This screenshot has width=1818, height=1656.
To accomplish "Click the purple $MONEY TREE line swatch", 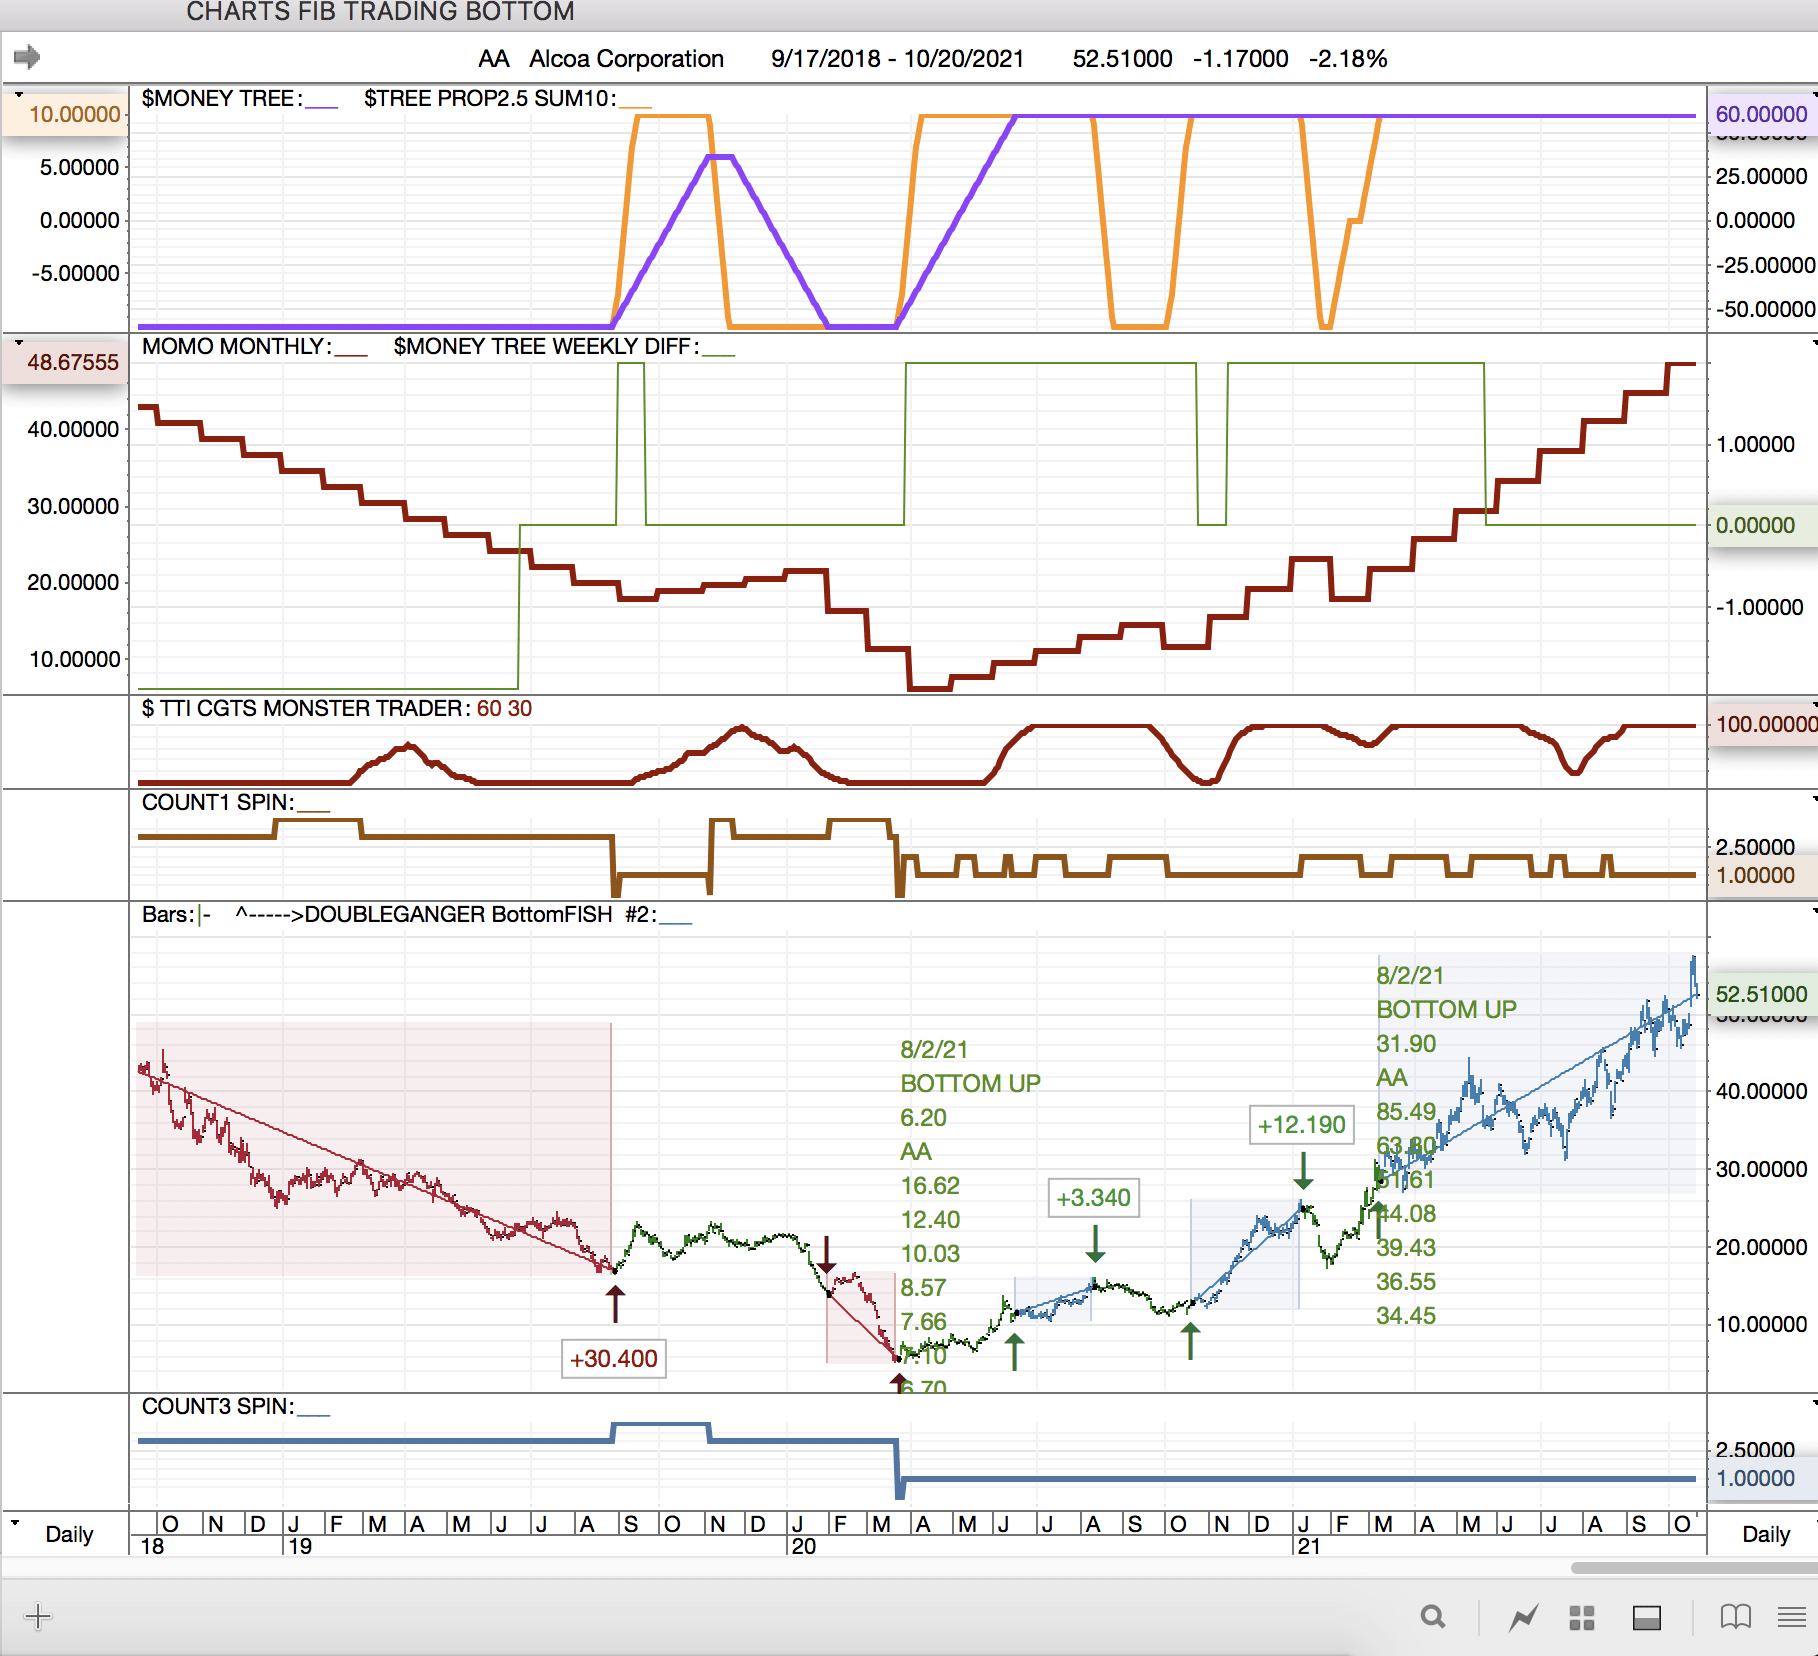I will pos(322,104).
